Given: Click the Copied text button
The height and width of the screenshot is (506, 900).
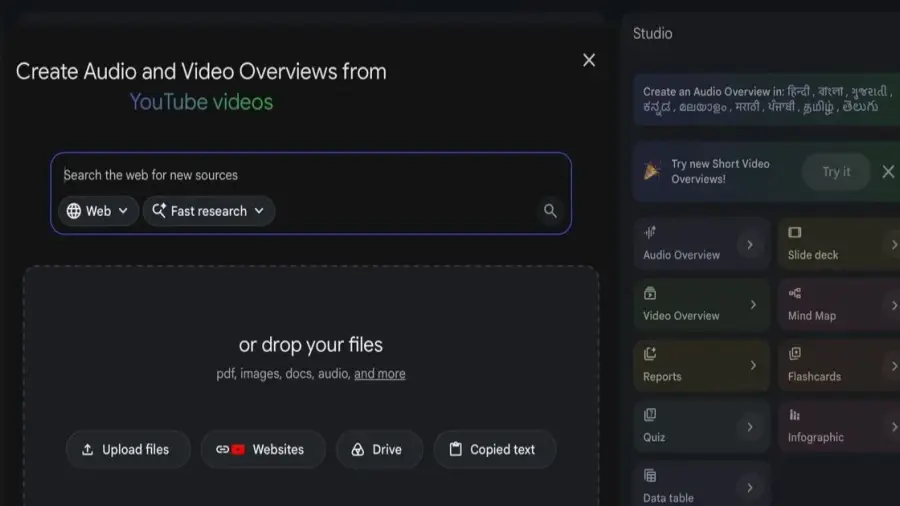Looking at the screenshot, I should (495, 449).
